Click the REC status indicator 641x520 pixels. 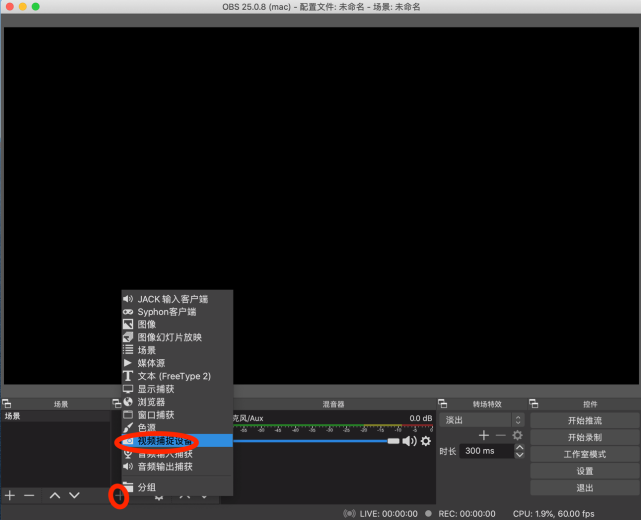[460, 513]
